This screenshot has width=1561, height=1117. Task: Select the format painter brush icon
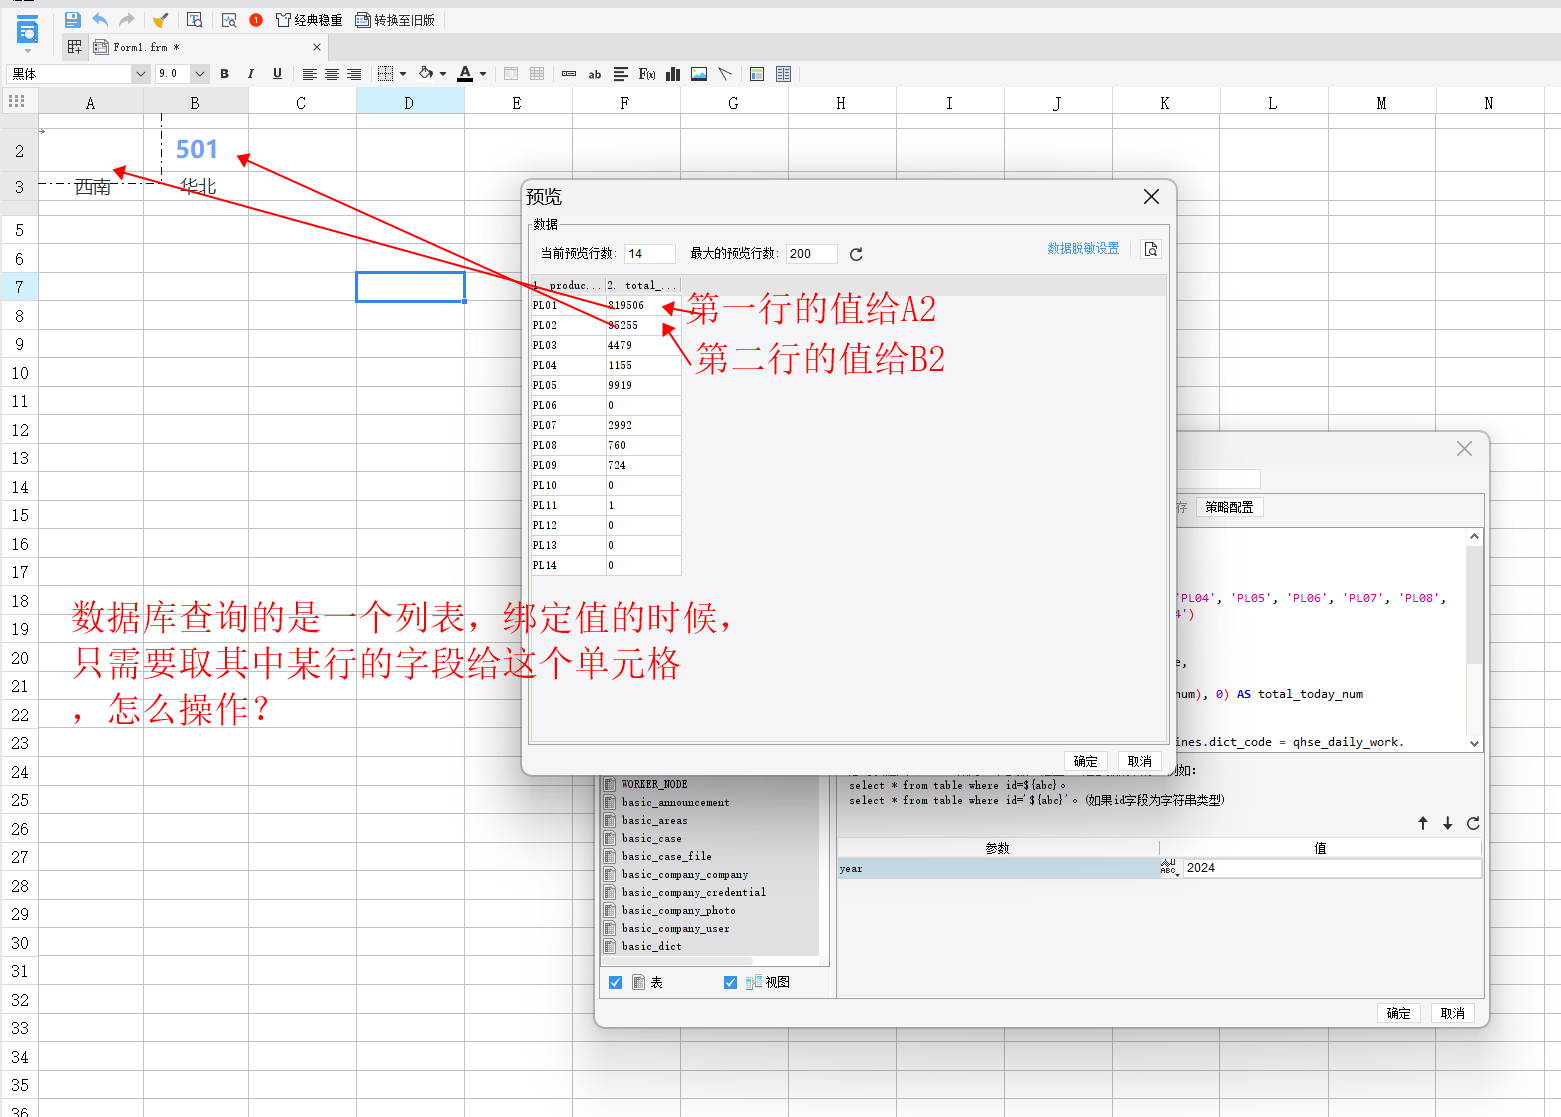point(160,20)
